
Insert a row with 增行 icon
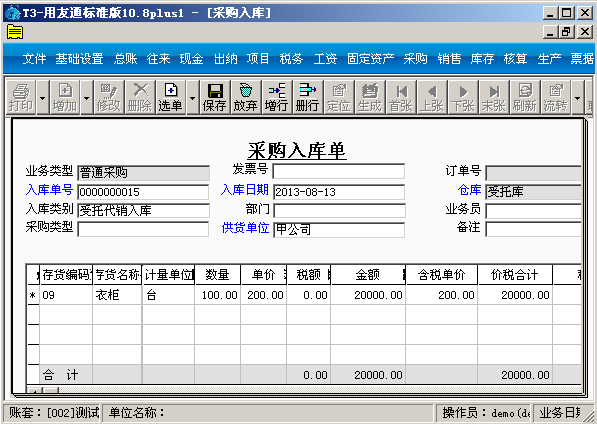tap(276, 97)
